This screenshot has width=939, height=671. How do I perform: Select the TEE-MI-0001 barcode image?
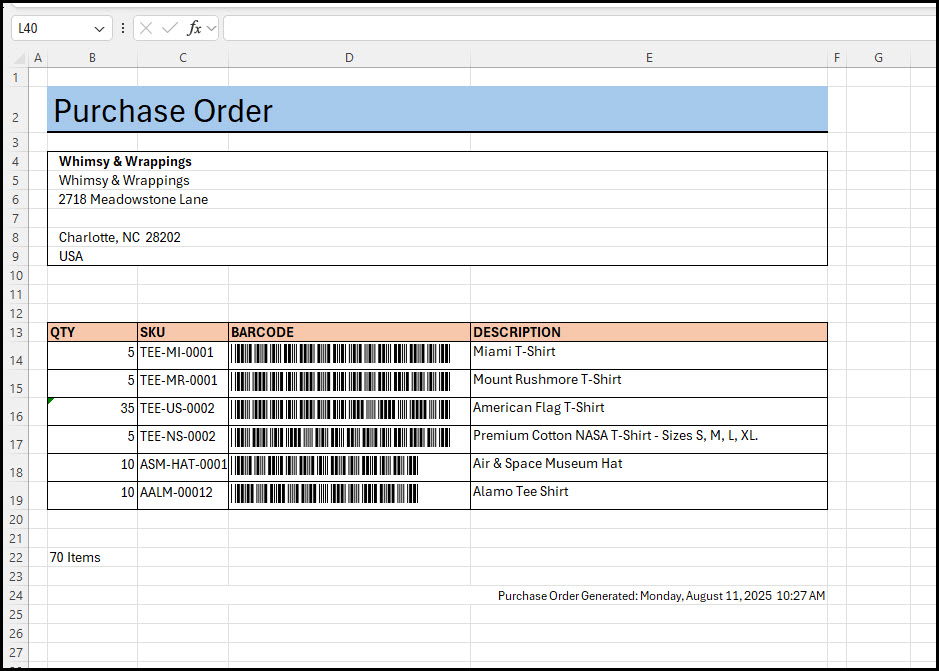click(340, 353)
